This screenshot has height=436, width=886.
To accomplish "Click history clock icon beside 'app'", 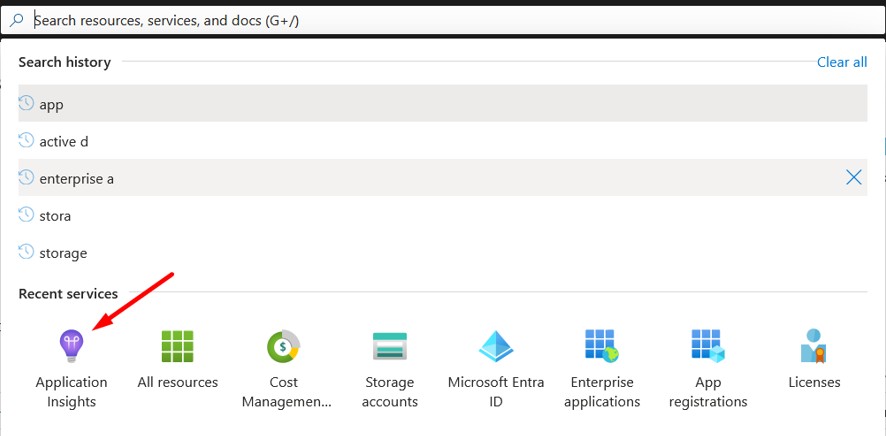I will (26, 103).
